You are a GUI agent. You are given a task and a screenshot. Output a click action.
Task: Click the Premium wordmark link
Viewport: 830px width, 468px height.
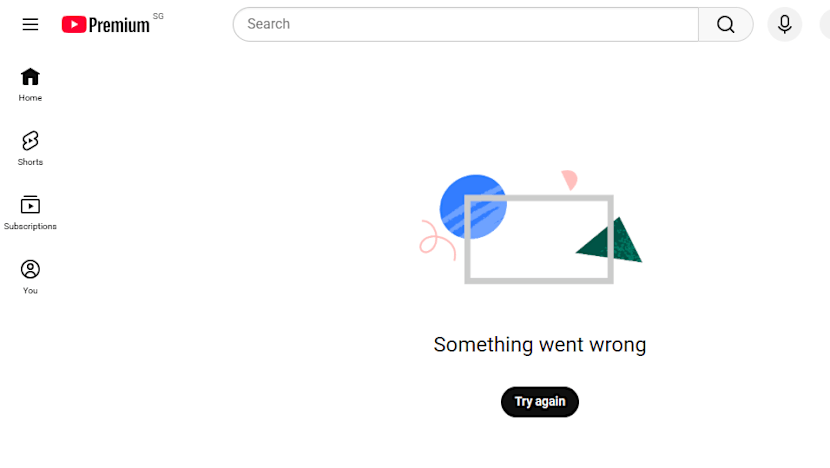tap(119, 26)
